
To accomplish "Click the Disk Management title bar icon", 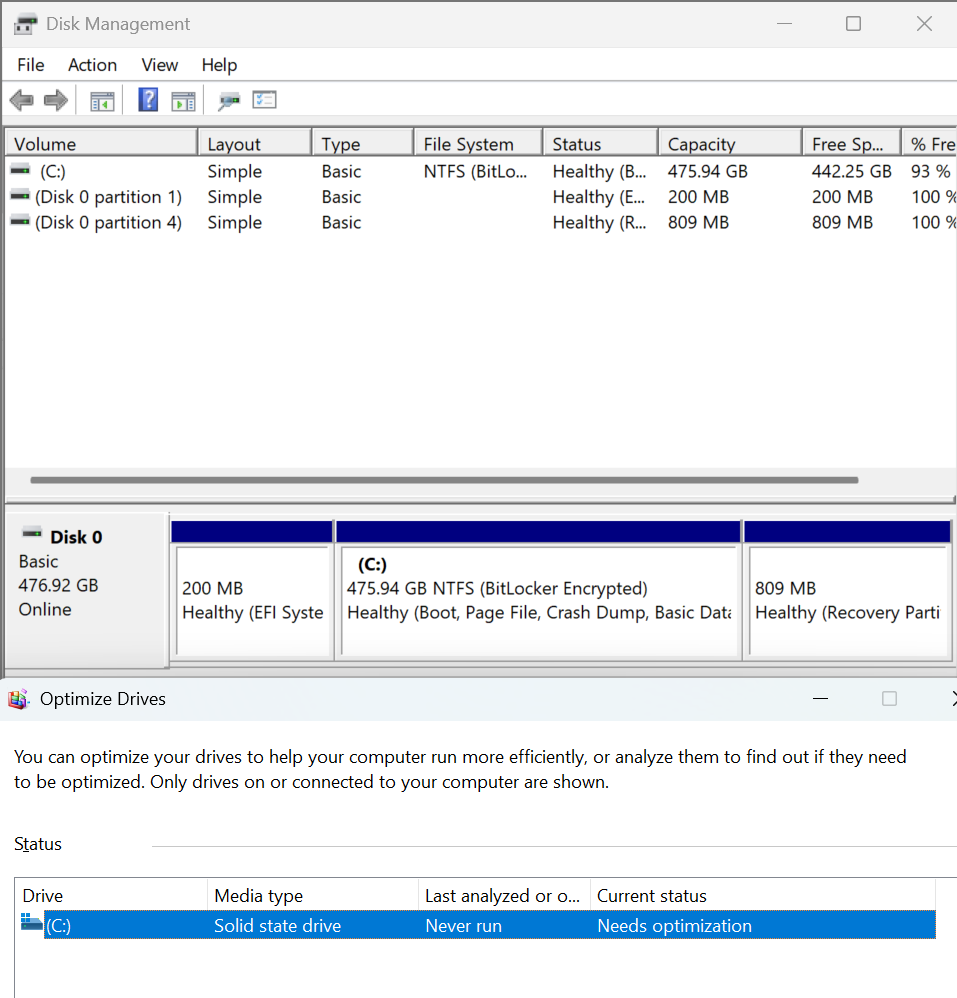I will tap(25, 25).
